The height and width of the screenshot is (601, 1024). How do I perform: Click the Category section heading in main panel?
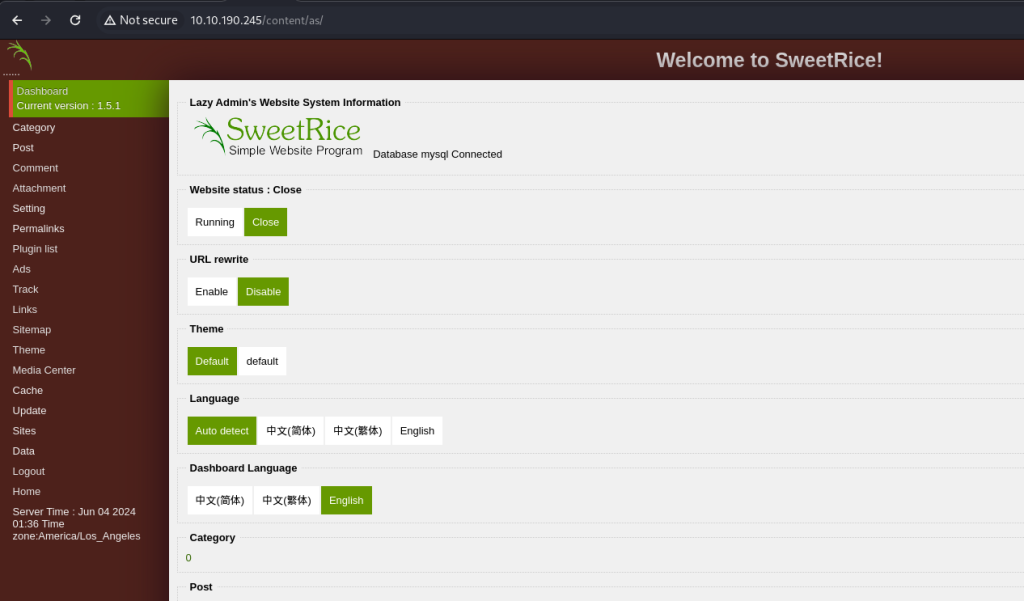[x=212, y=538]
